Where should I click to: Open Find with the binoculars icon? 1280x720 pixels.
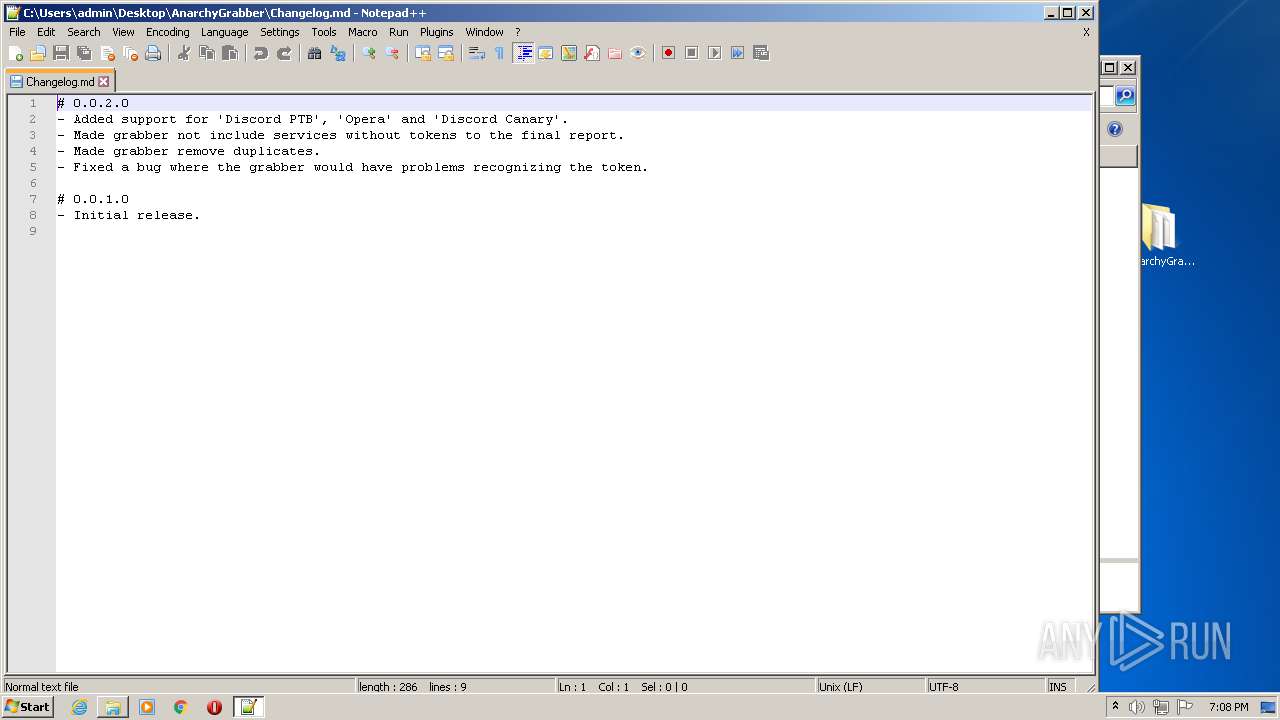(x=315, y=53)
